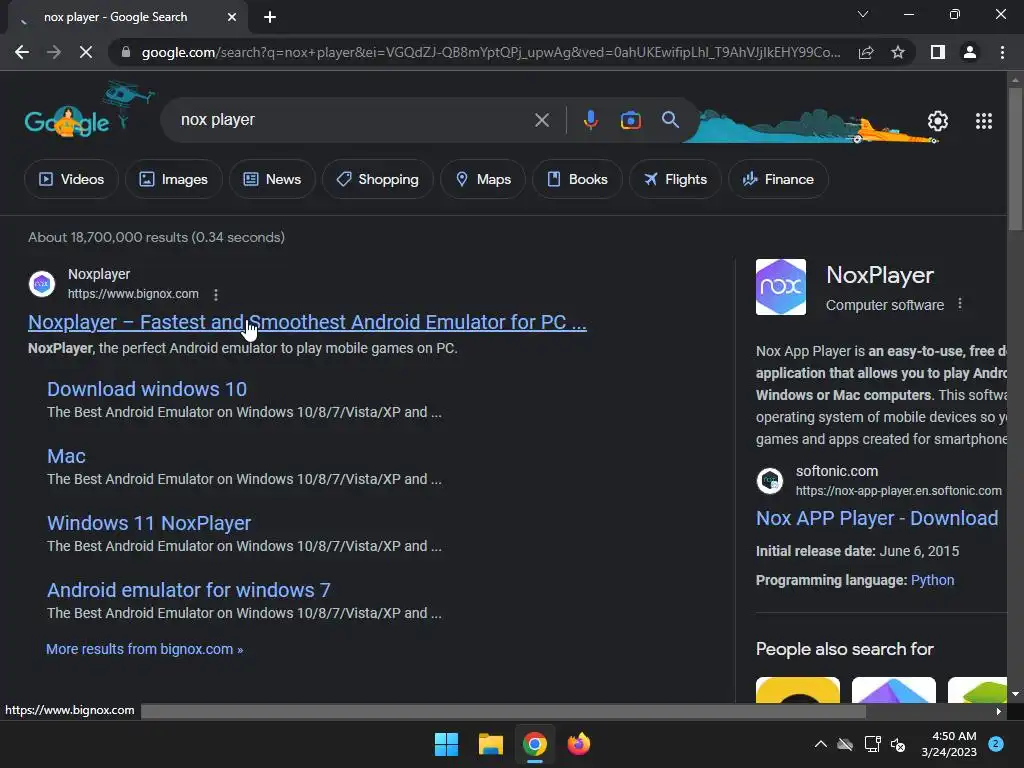Open the Nox APP Player - Download link
This screenshot has width=1024, height=768.
point(876,518)
